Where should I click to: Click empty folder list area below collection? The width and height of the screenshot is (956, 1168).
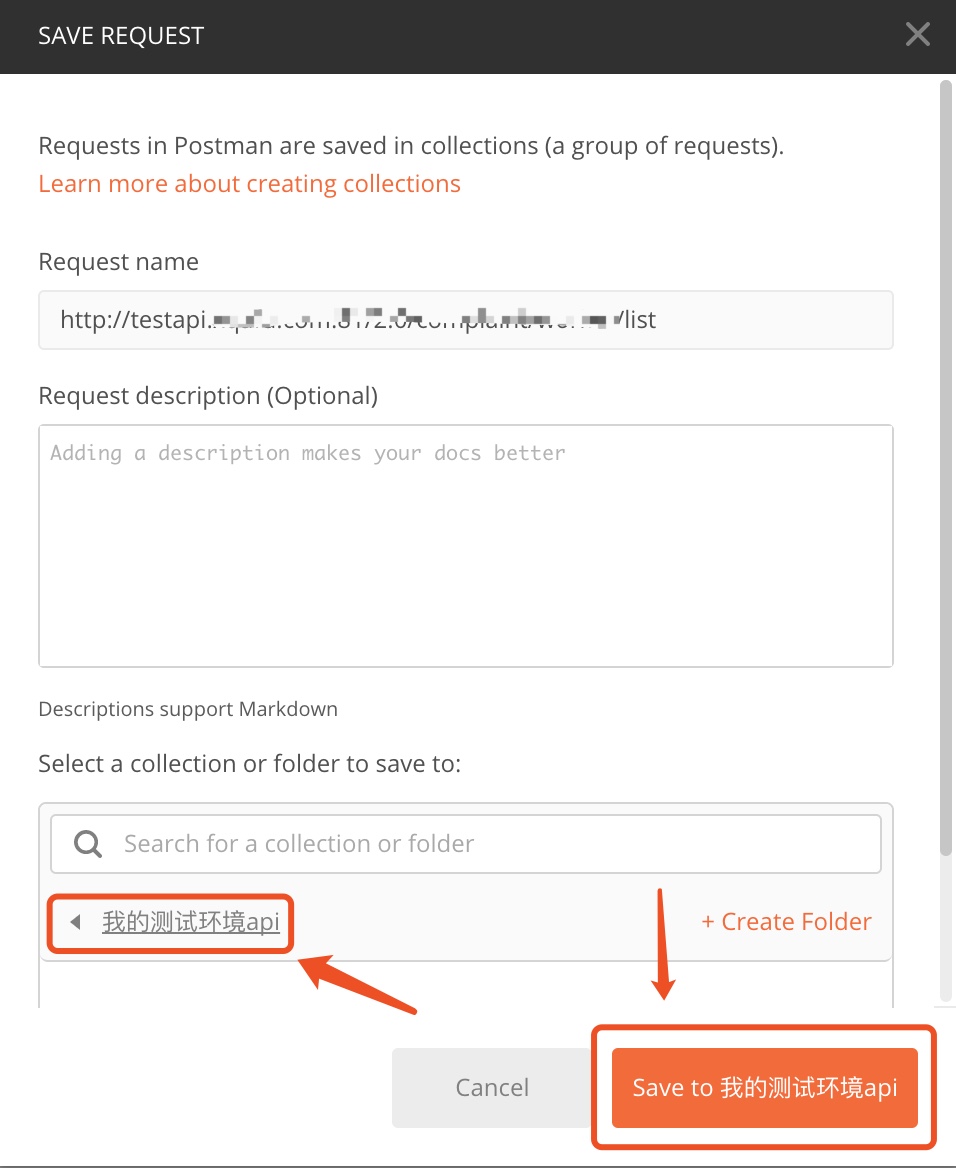466,985
